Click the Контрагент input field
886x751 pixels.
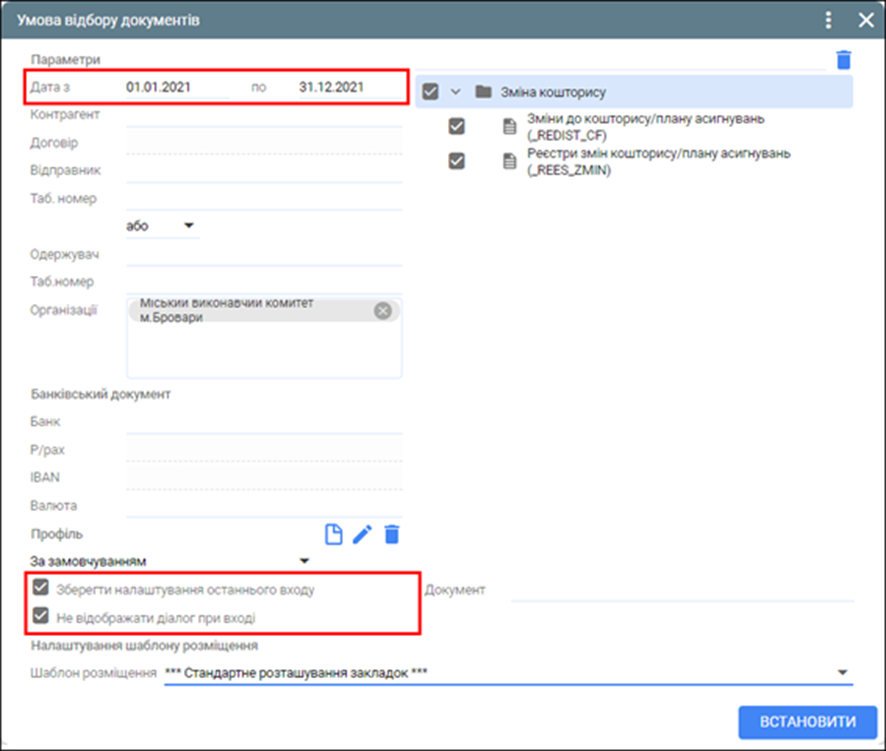pyautogui.click(x=264, y=115)
